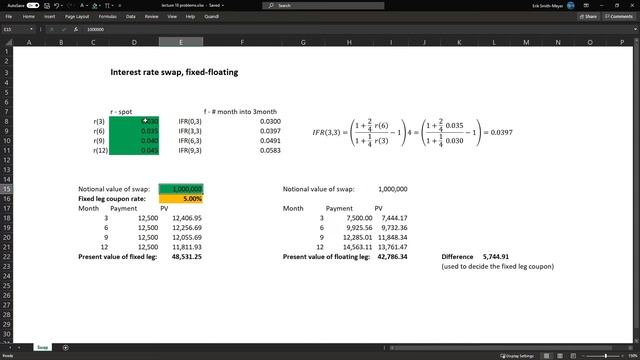Click the Font Color 'A' quick access icon
This screenshot has height=360, width=640.
pos(82,6)
